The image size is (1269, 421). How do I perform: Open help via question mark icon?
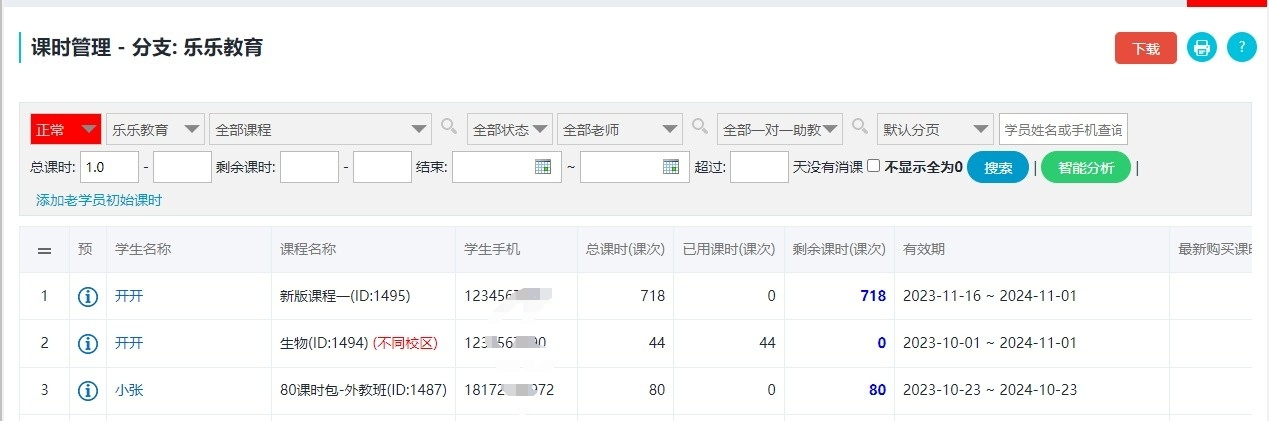(1241, 47)
